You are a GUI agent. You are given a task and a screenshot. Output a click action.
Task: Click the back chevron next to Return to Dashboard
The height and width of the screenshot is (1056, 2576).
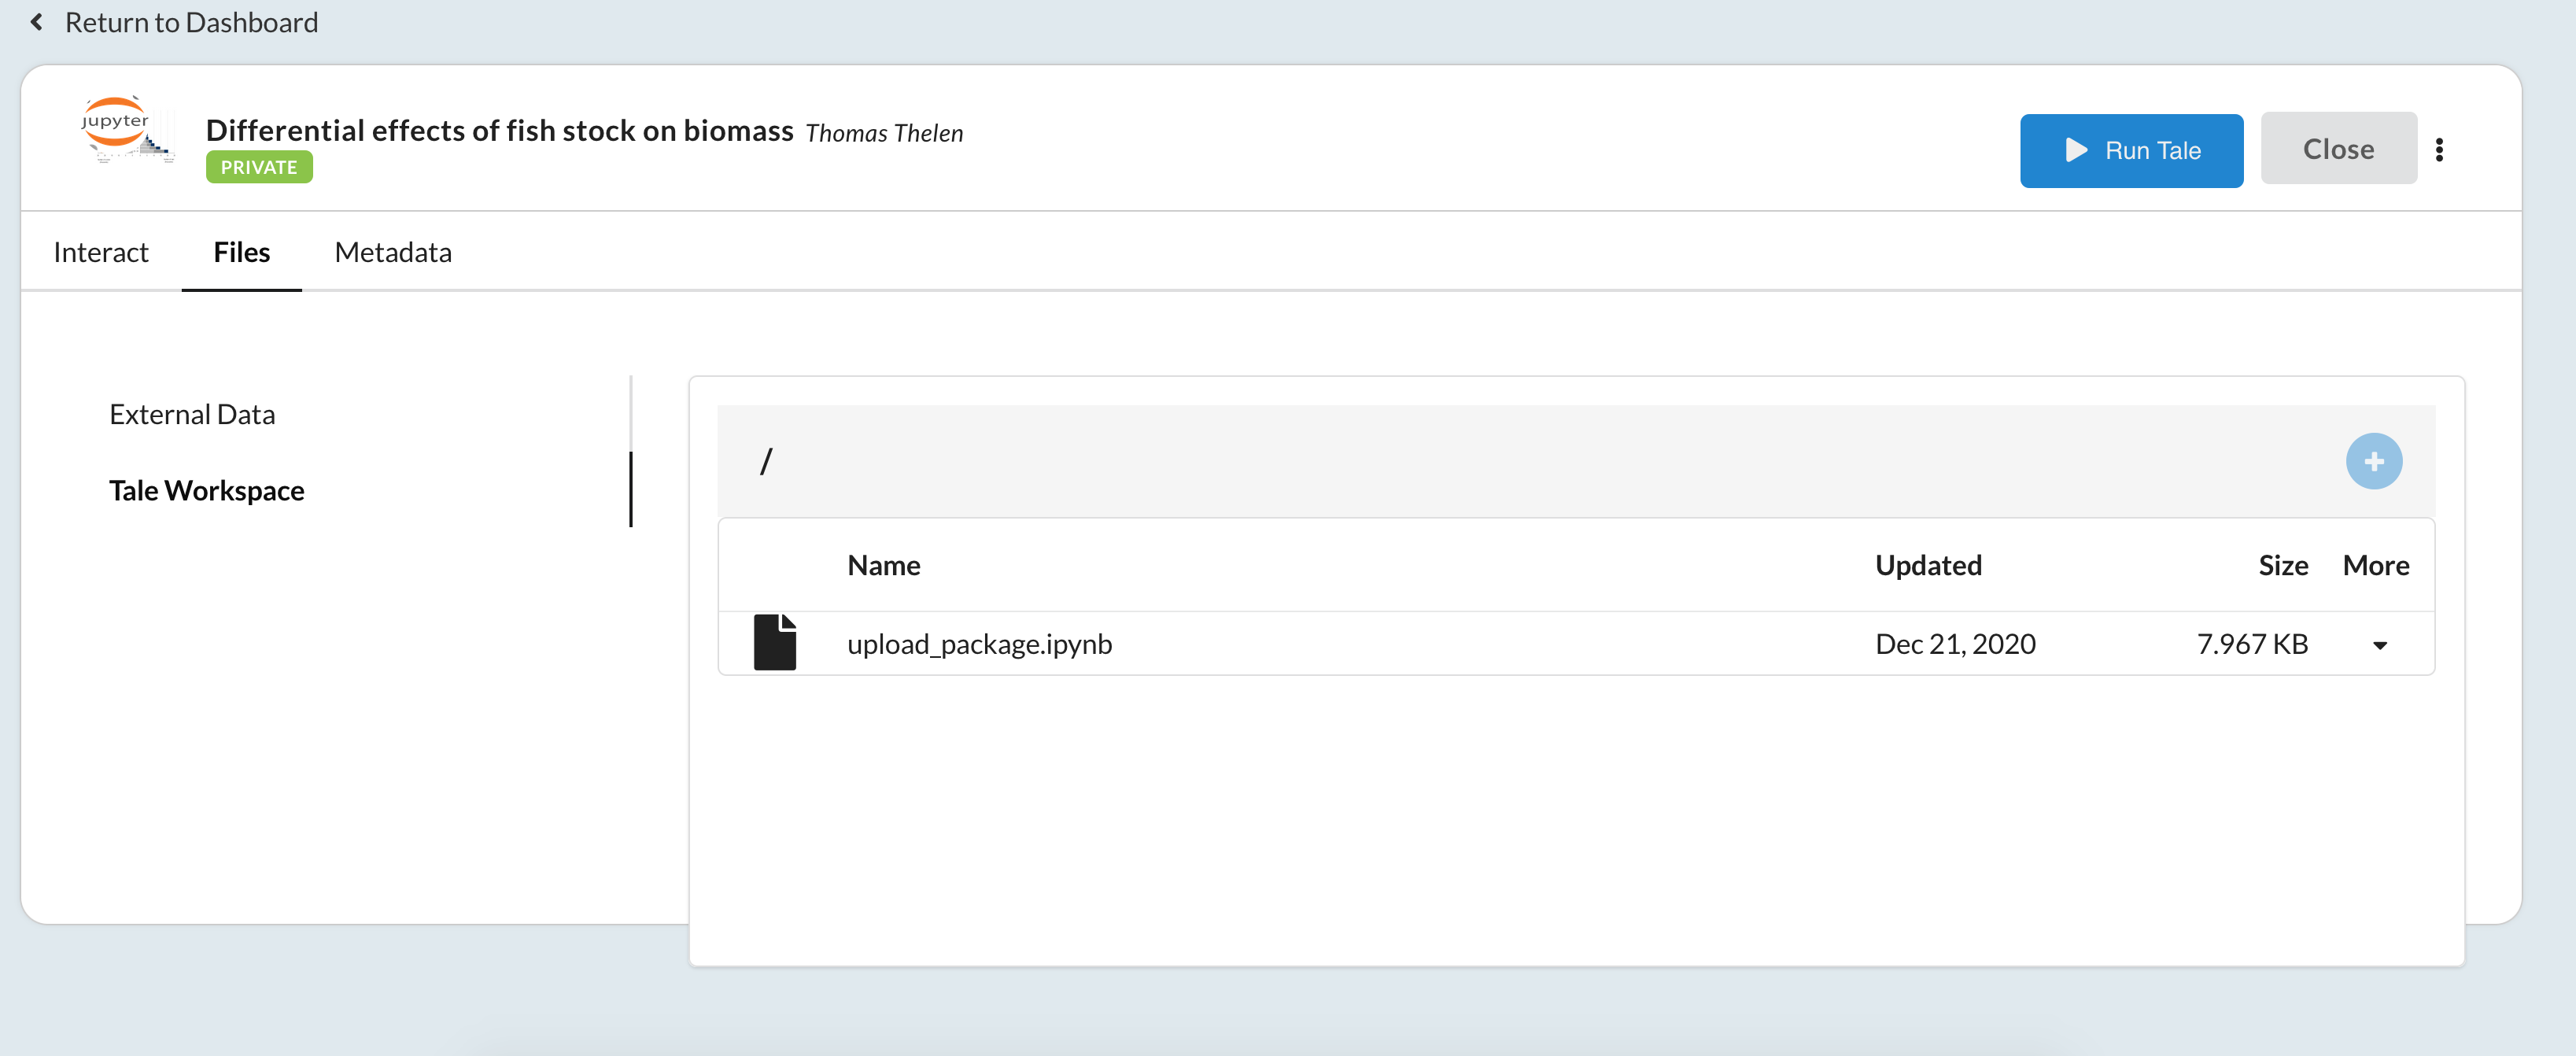click(36, 21)
